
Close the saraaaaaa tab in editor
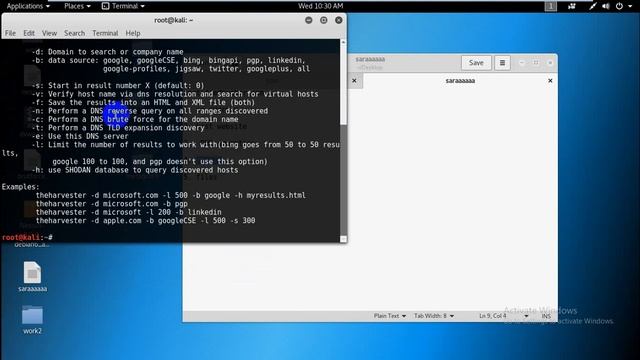[550, 81]
